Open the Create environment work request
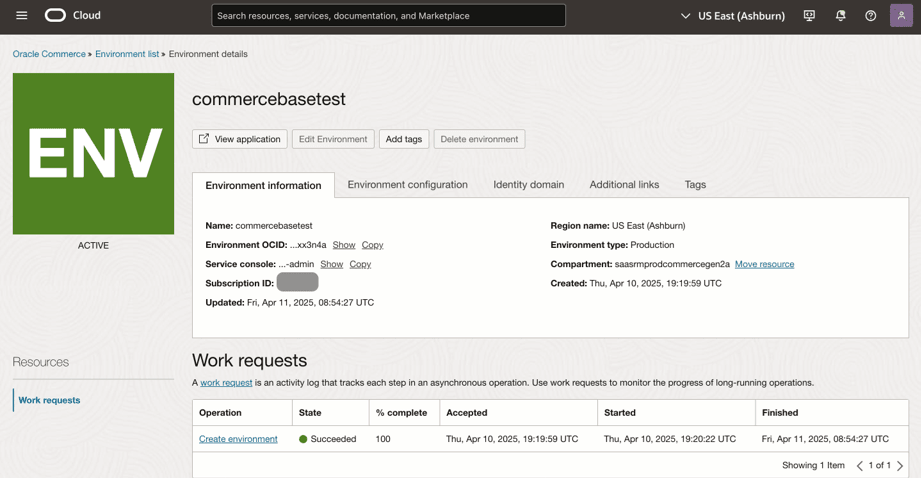 [238, 439]
